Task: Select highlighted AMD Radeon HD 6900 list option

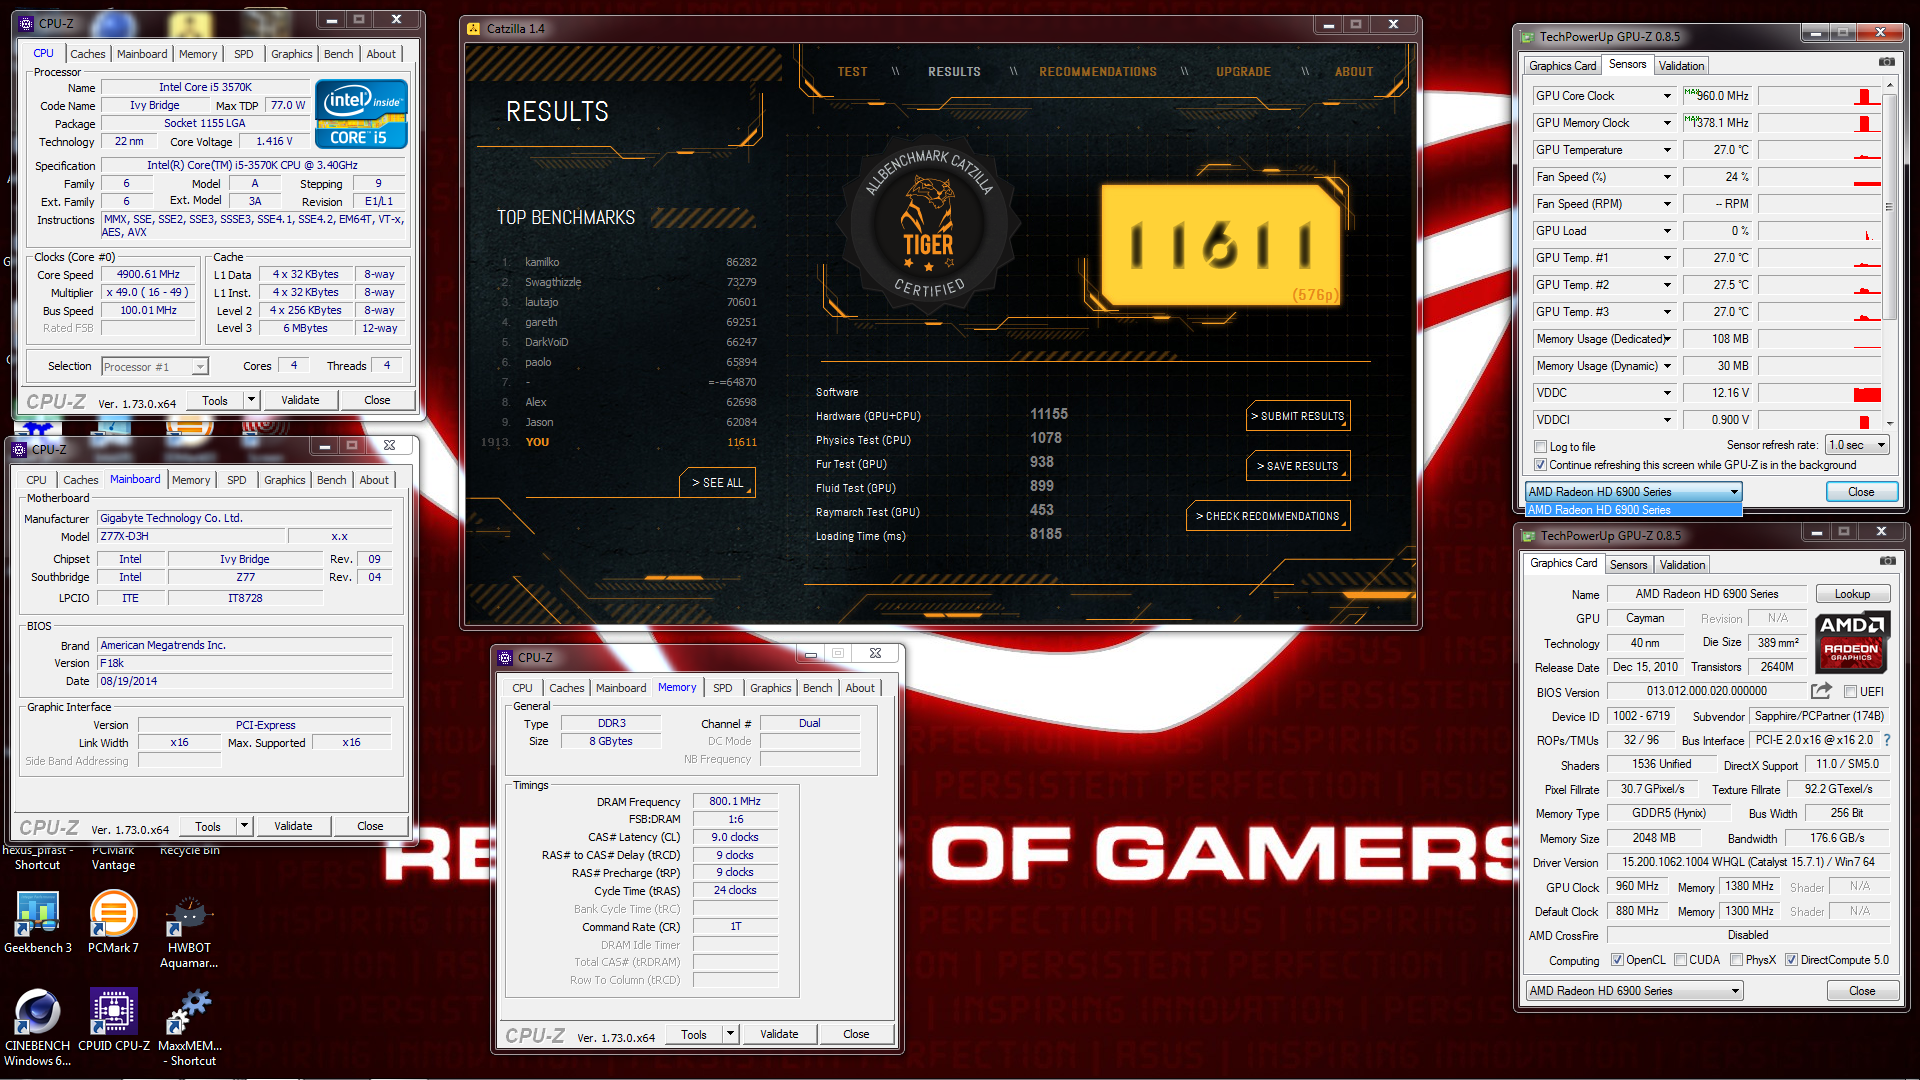Action: [x=1633, y=510]
